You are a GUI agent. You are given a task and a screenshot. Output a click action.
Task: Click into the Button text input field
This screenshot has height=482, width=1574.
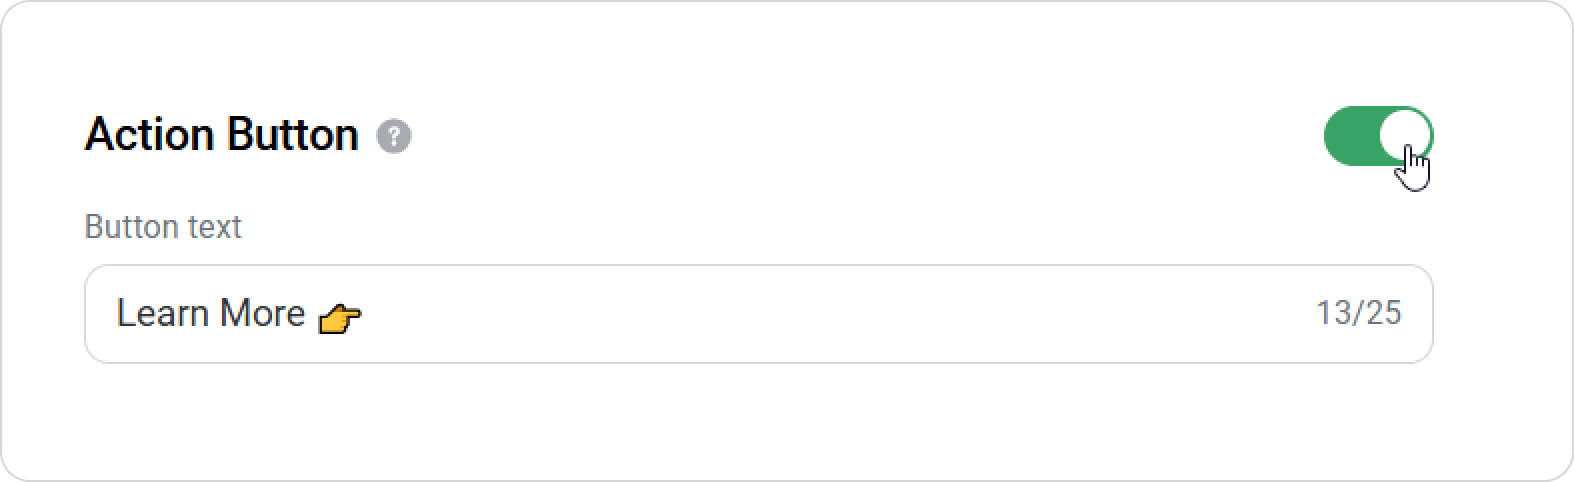click(x=758, y=314)
